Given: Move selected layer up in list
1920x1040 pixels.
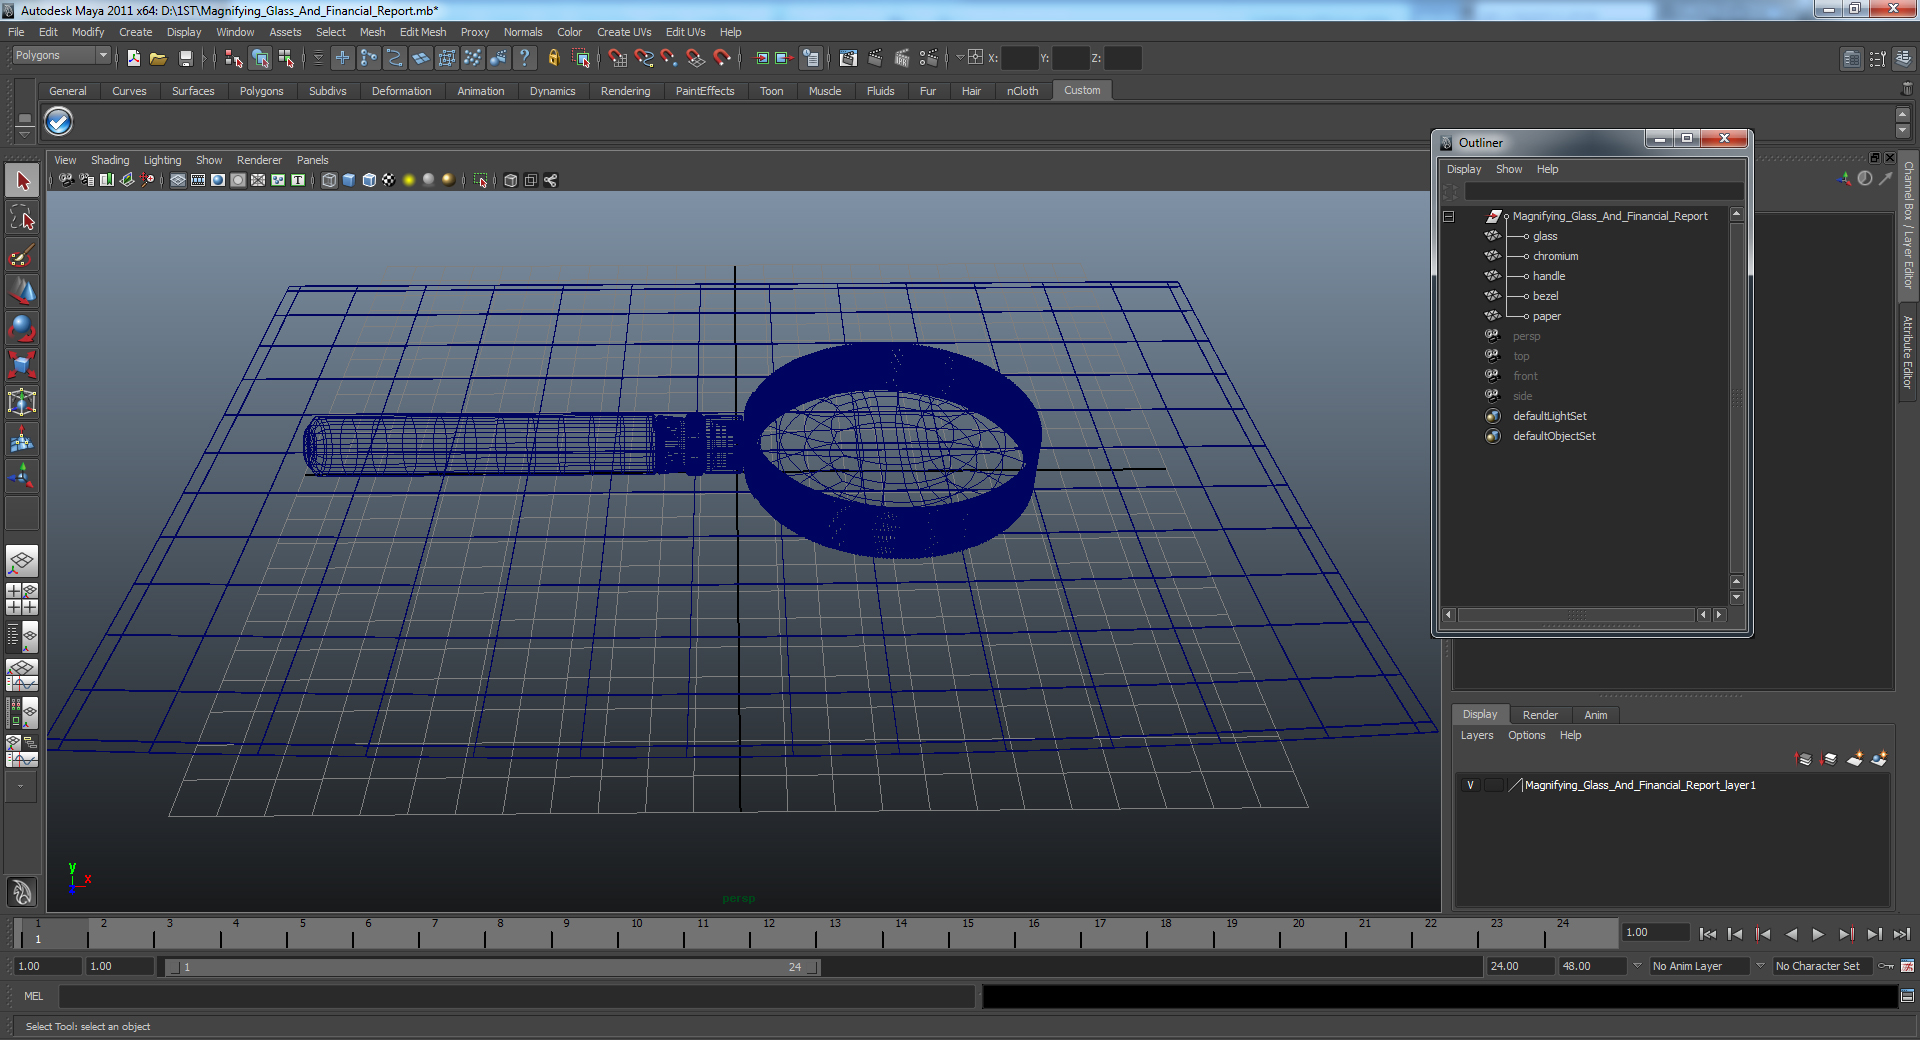Looking at the screenshot, I should (1804, 759).
